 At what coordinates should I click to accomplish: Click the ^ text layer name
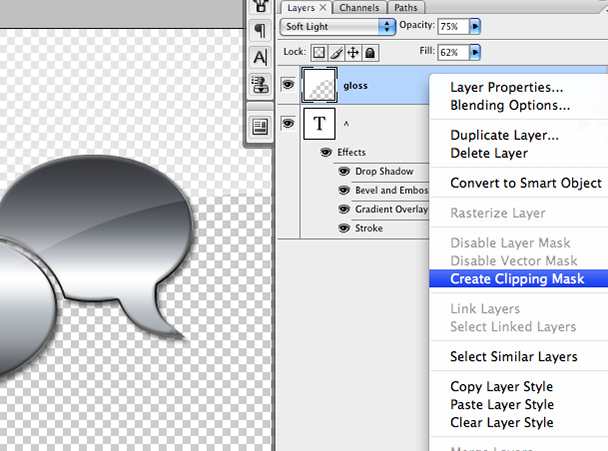(346, 124)
